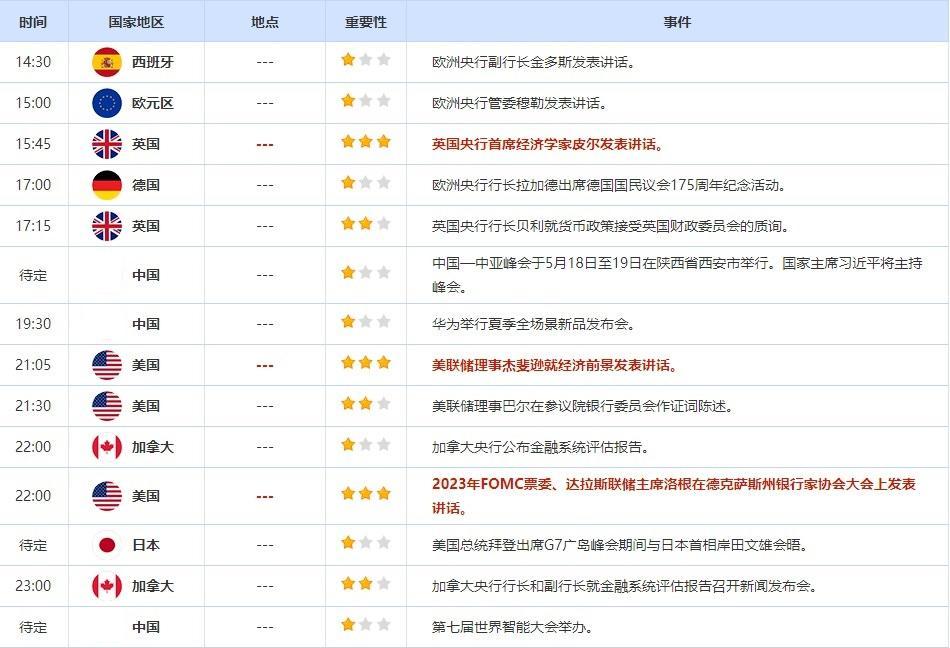Click the 重要性 column header
Image resolution: width=950 pixels, height=648 pixels.
(x=365, y=21)
